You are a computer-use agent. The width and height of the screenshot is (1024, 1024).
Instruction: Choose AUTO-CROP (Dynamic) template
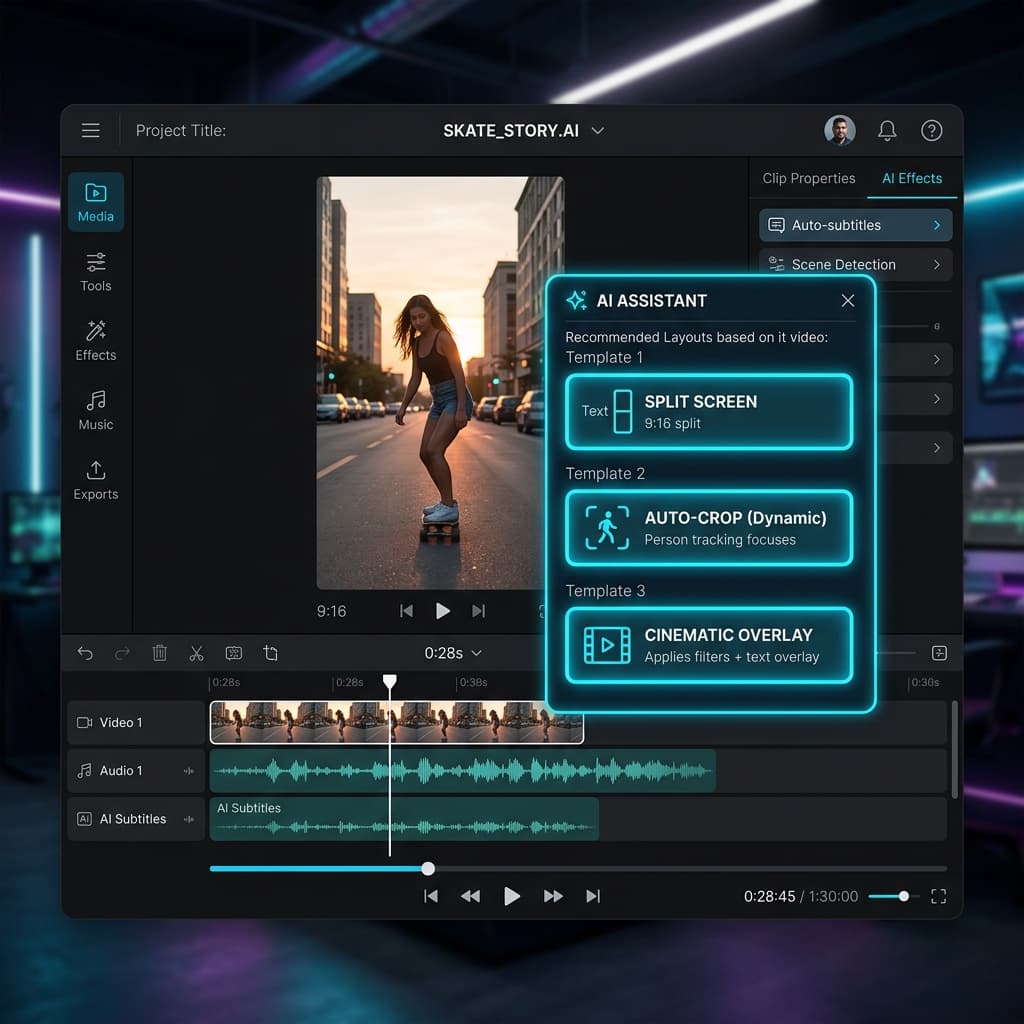click(x=709, y=528)
